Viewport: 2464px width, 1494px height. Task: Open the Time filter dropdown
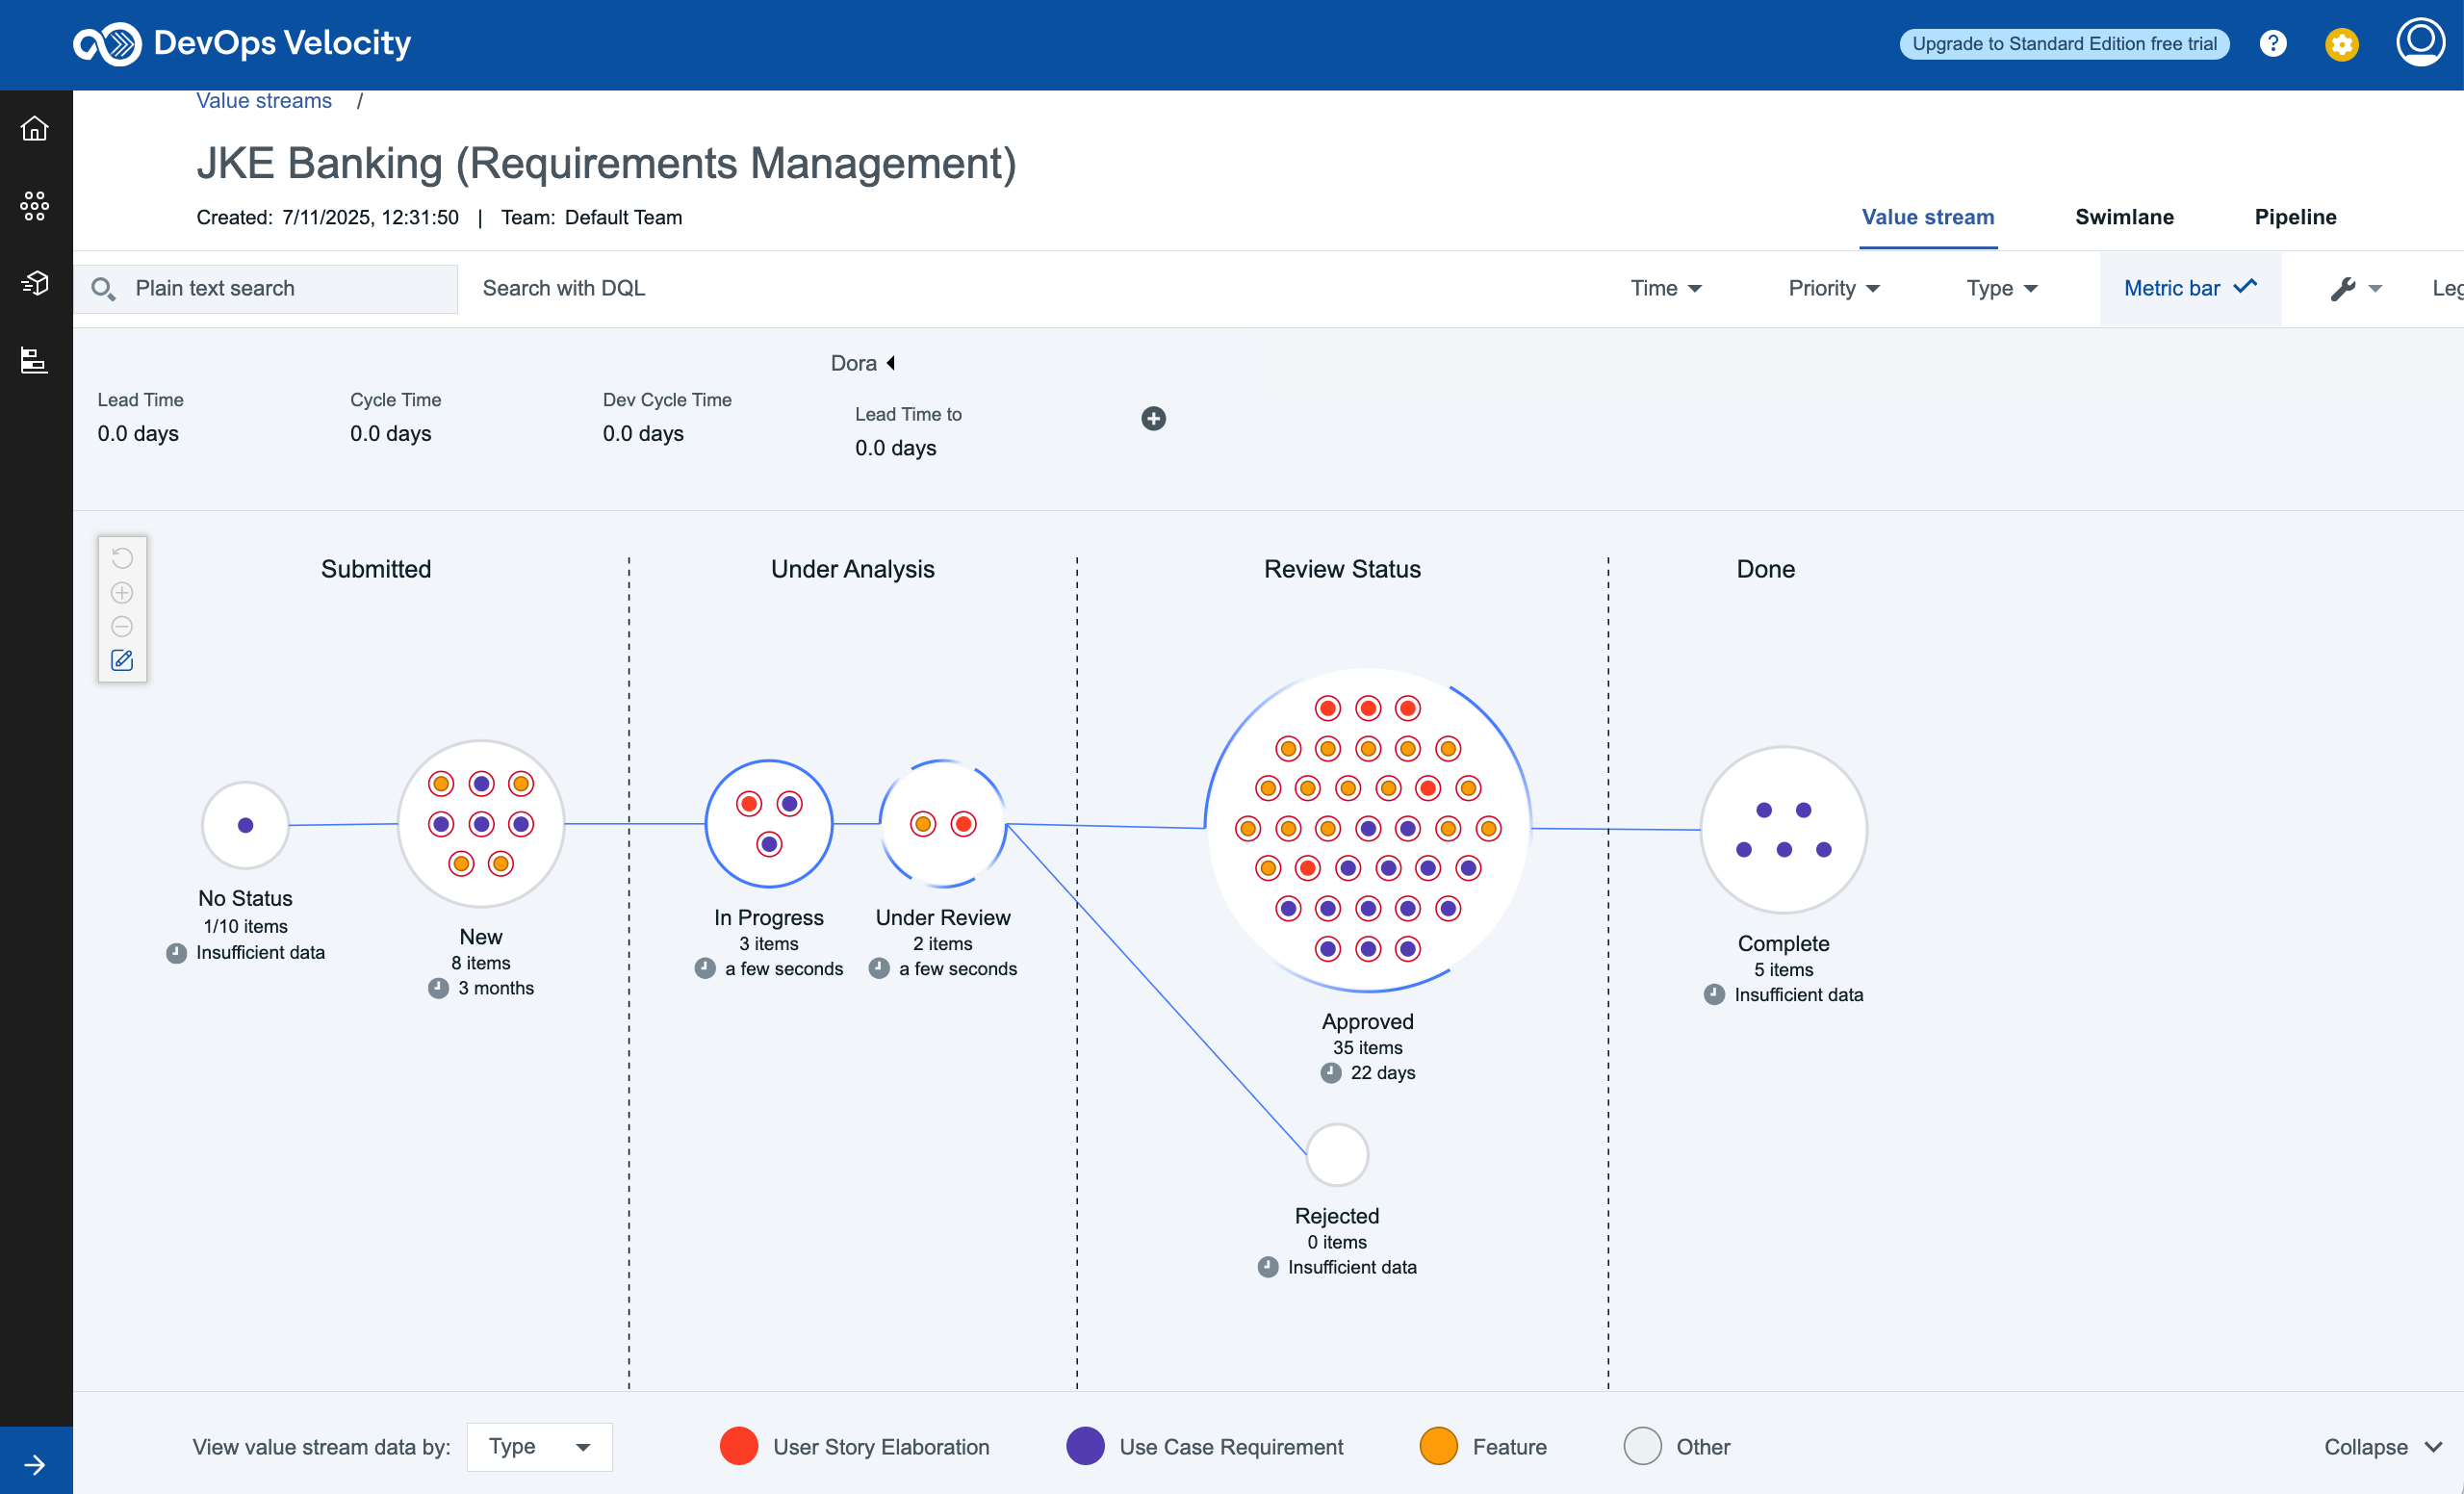1666,288
